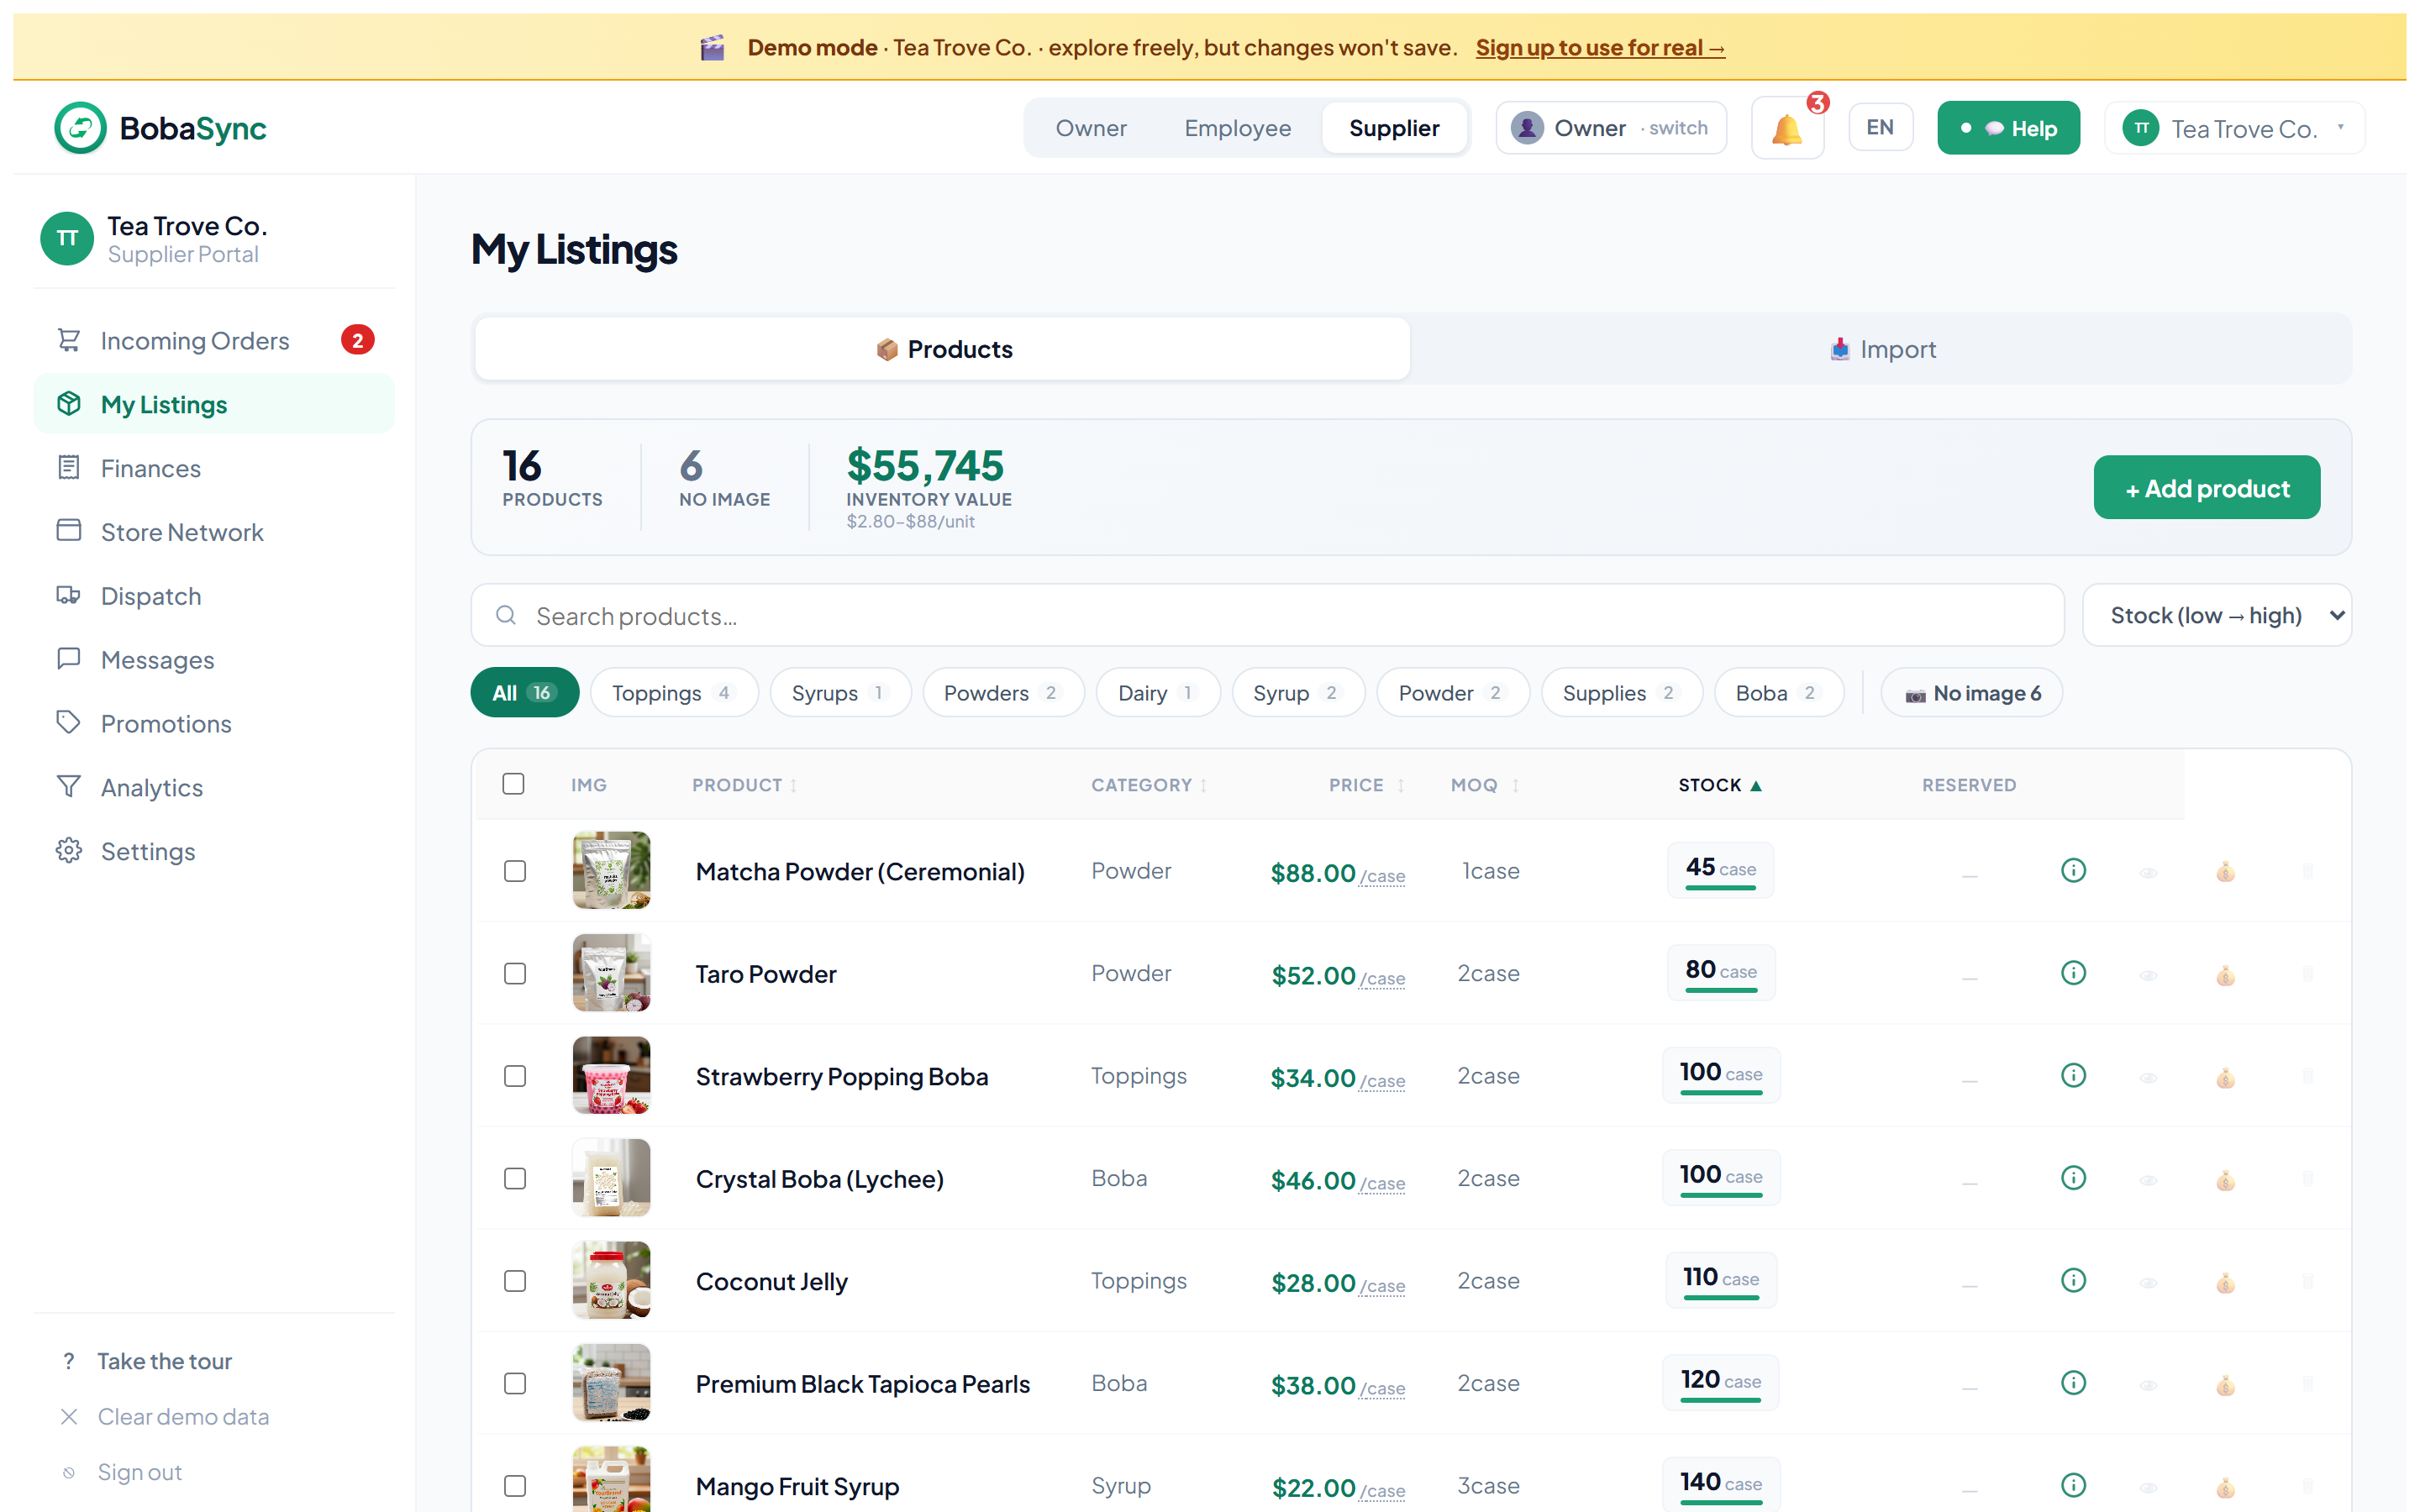Check the Taro Powder checkbox

[515, 974]
